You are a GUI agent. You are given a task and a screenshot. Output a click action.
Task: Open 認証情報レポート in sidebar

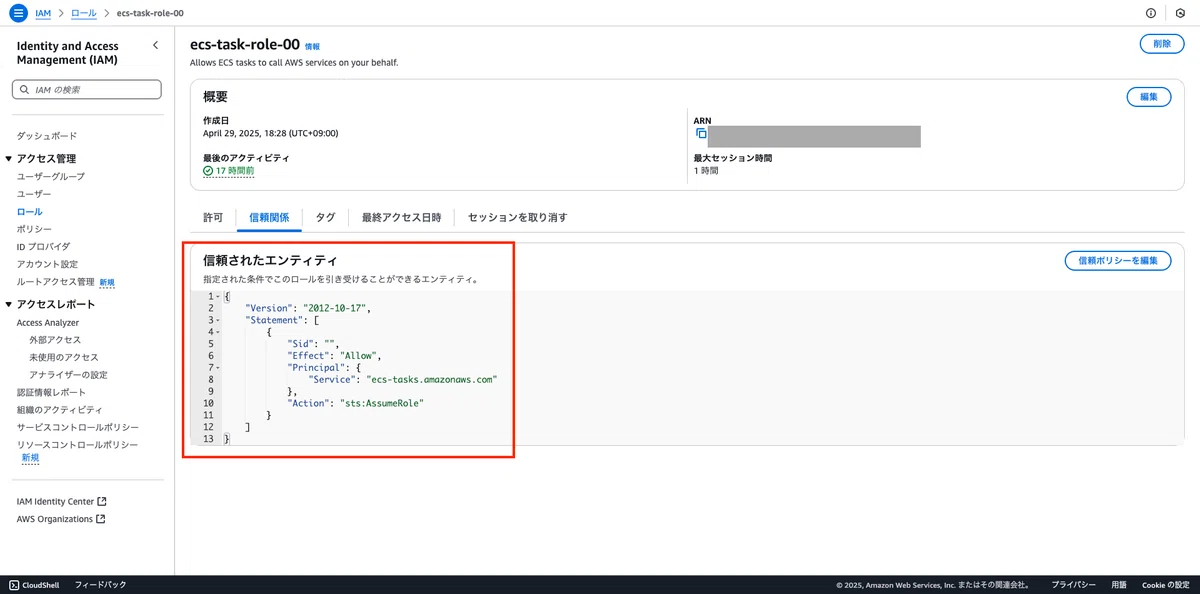point(51,392)
